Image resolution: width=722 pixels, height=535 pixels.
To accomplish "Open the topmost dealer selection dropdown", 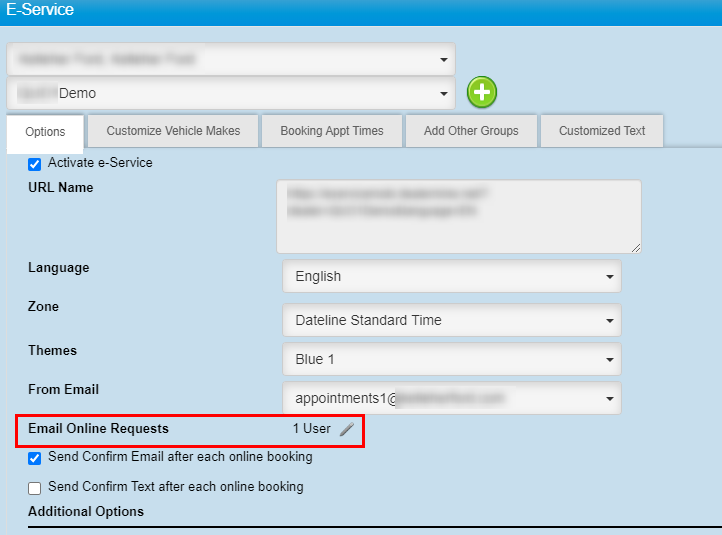I will [x=230, y=59].
